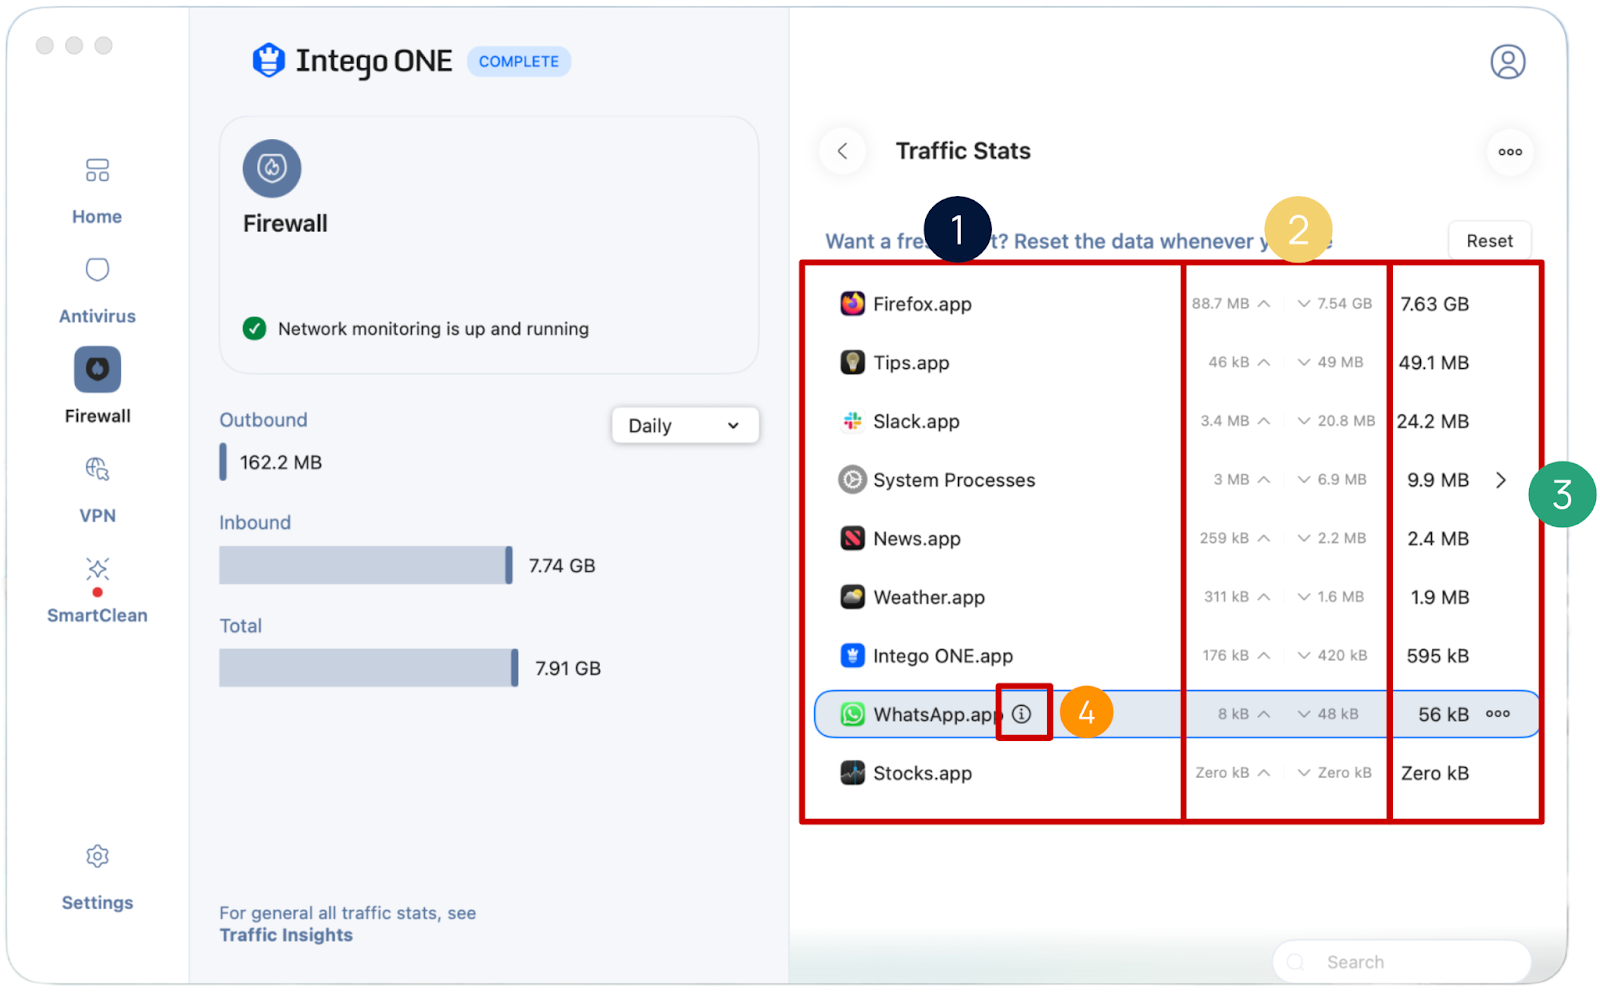Open the Traffic Insights link

[286, 935]
